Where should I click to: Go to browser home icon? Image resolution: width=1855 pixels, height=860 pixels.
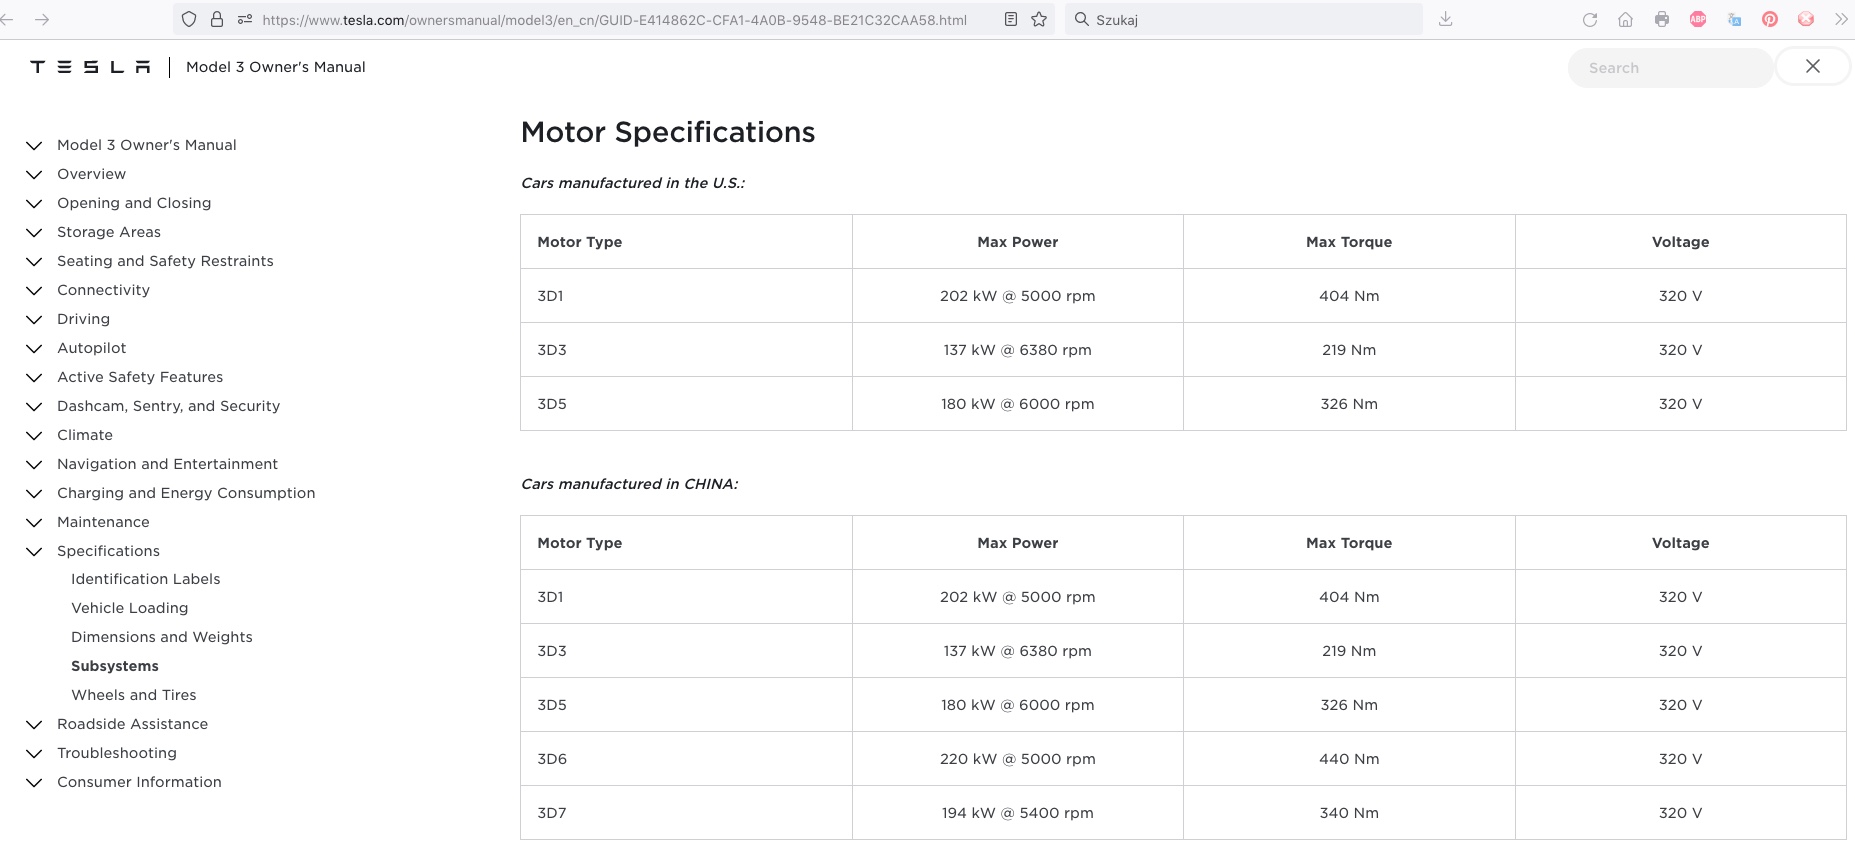(1626, 19)
